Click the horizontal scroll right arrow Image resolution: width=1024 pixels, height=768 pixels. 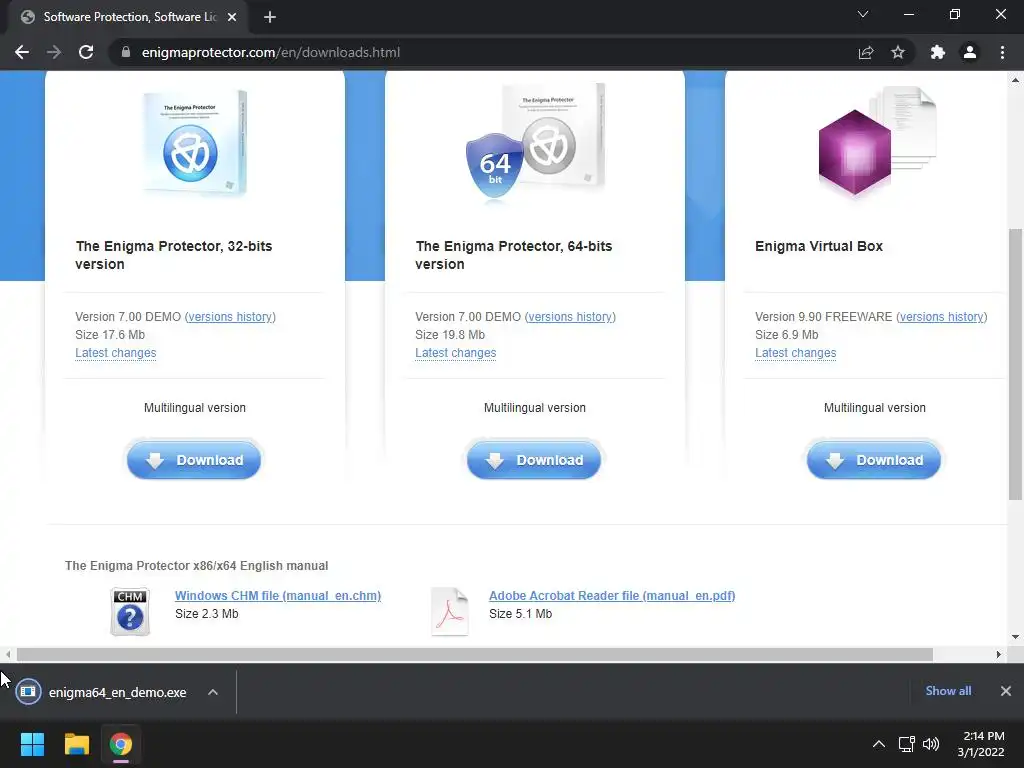coord(999,654)
